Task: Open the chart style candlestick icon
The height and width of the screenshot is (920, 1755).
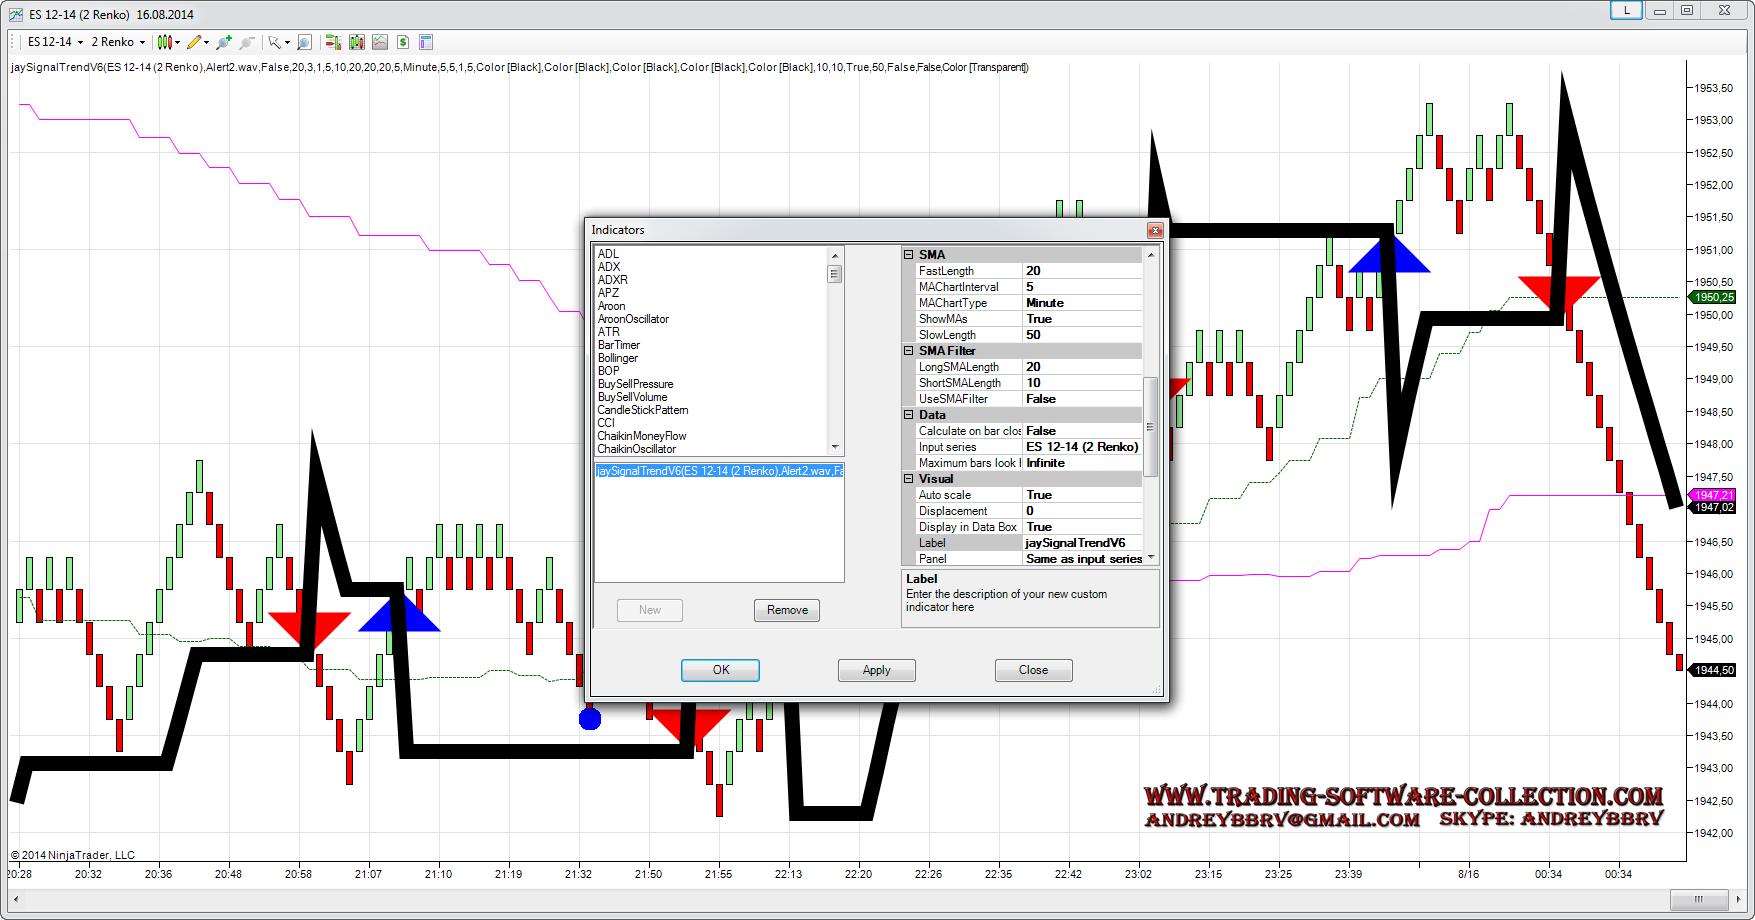Action: [165, 42]
